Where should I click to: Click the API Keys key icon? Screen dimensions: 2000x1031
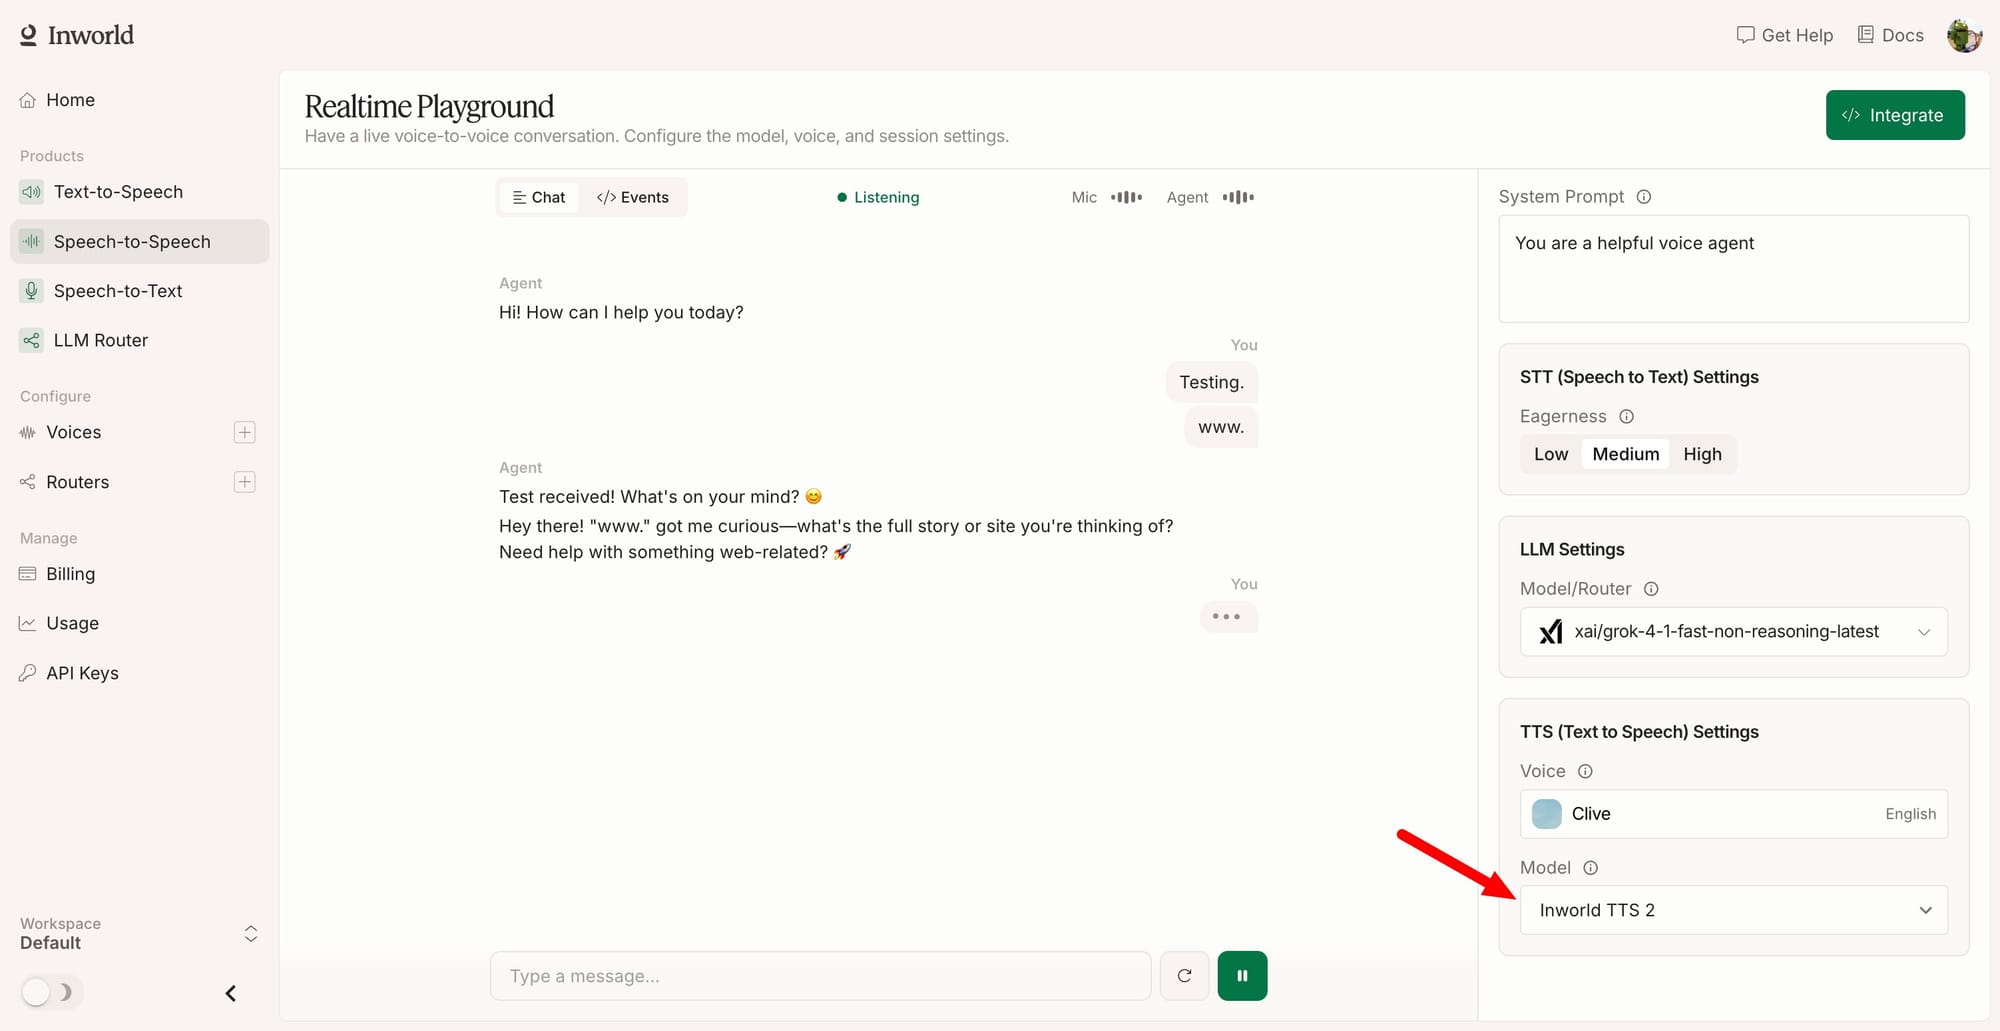point(28,673)
